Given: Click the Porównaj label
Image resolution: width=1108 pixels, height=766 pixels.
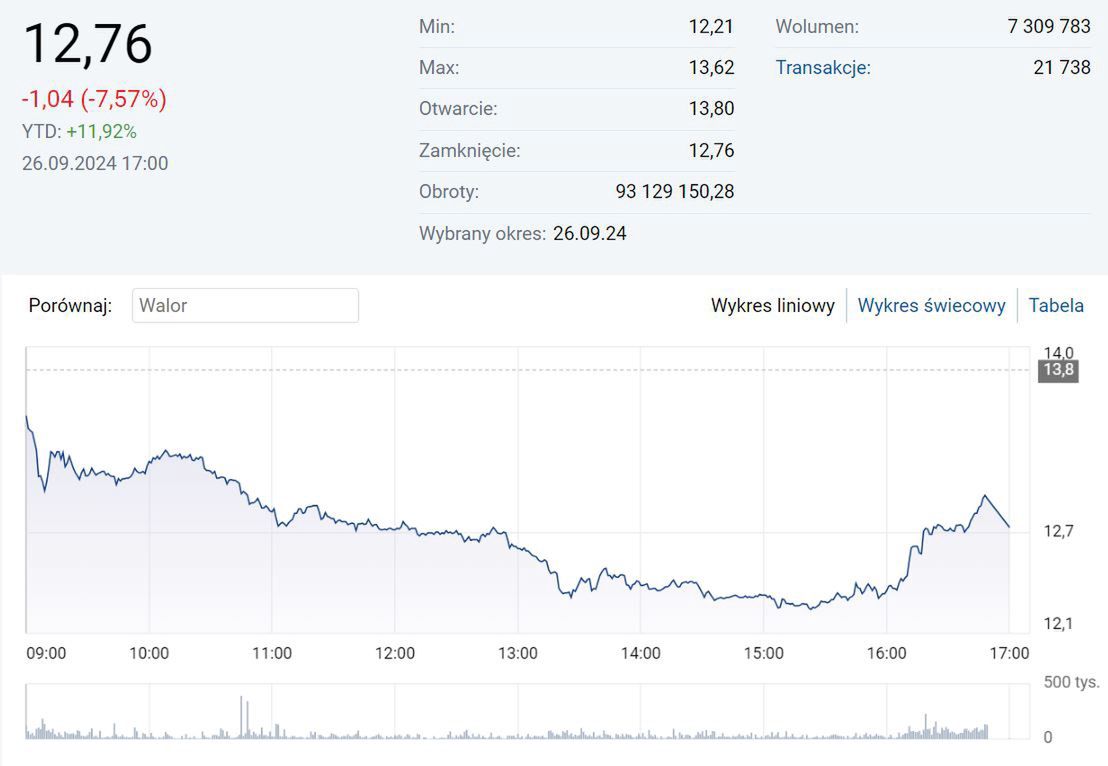Looking at the screenshot, I should point(70,306).
